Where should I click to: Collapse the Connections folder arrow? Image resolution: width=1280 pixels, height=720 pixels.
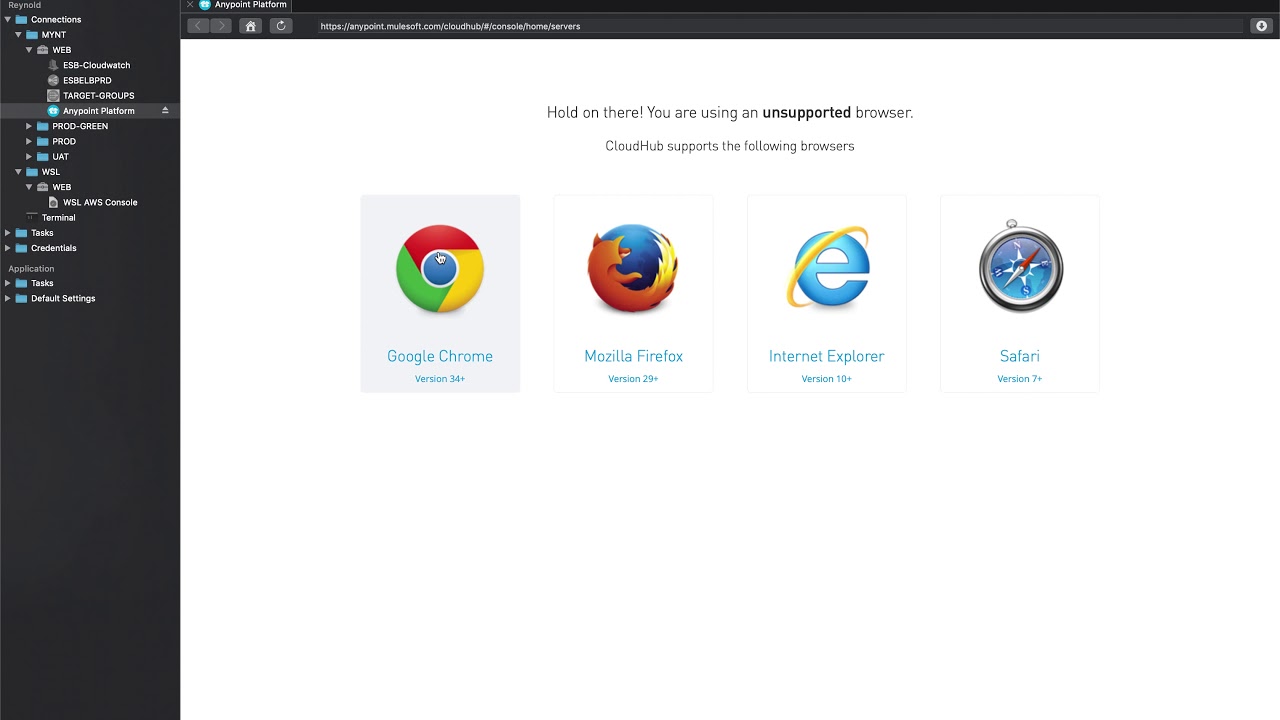click(x=8, y=20)
